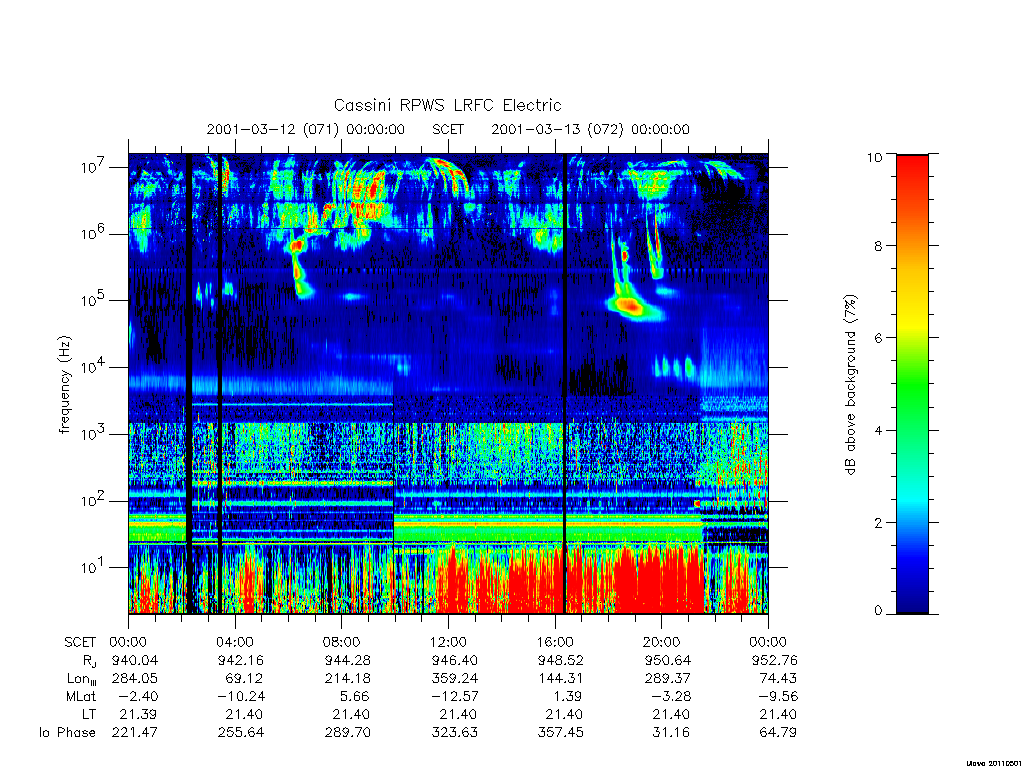Click the Io Phase value 64.79
Viewport: 1024px width, 768px height.
pos(778,733)
